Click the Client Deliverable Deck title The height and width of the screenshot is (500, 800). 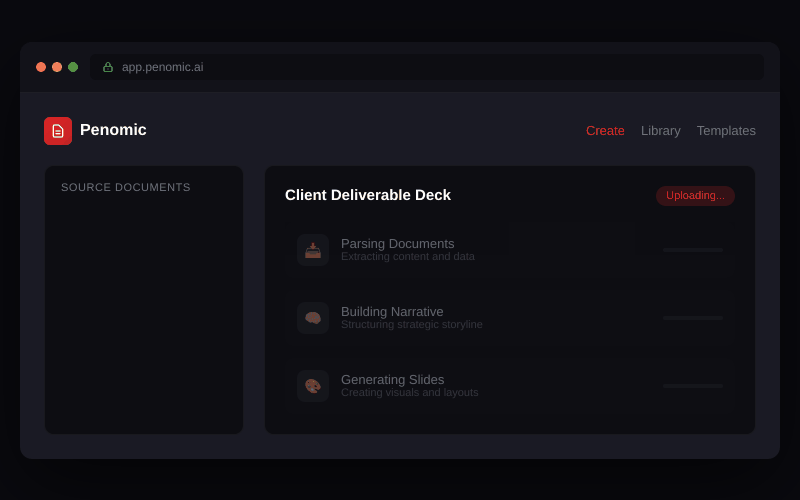(368, 195)
